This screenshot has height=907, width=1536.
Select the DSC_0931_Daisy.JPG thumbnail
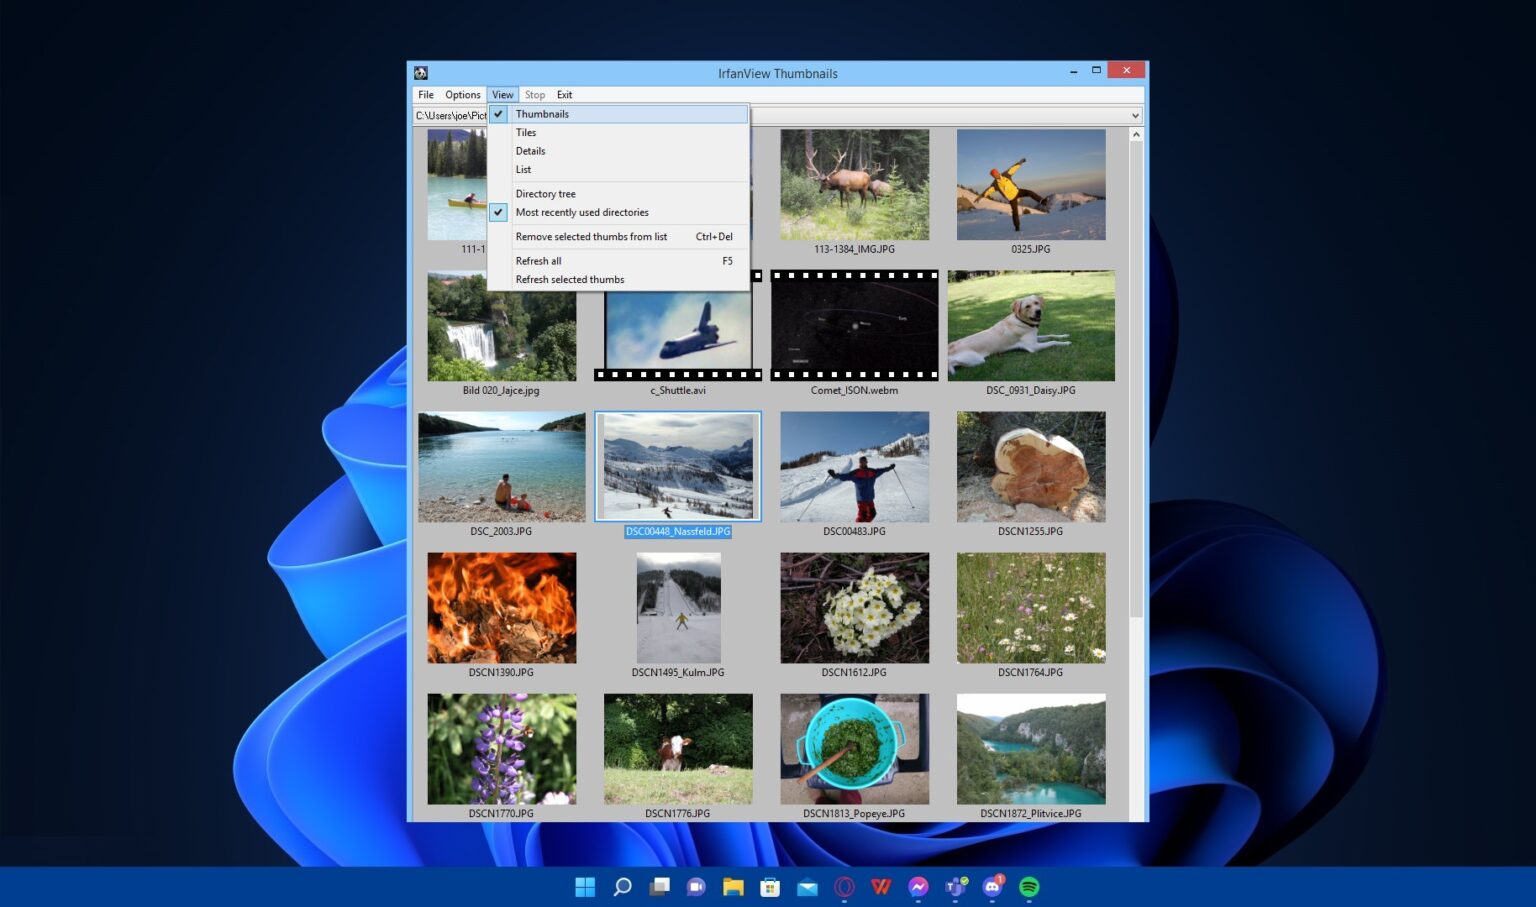pos(1031,325)
